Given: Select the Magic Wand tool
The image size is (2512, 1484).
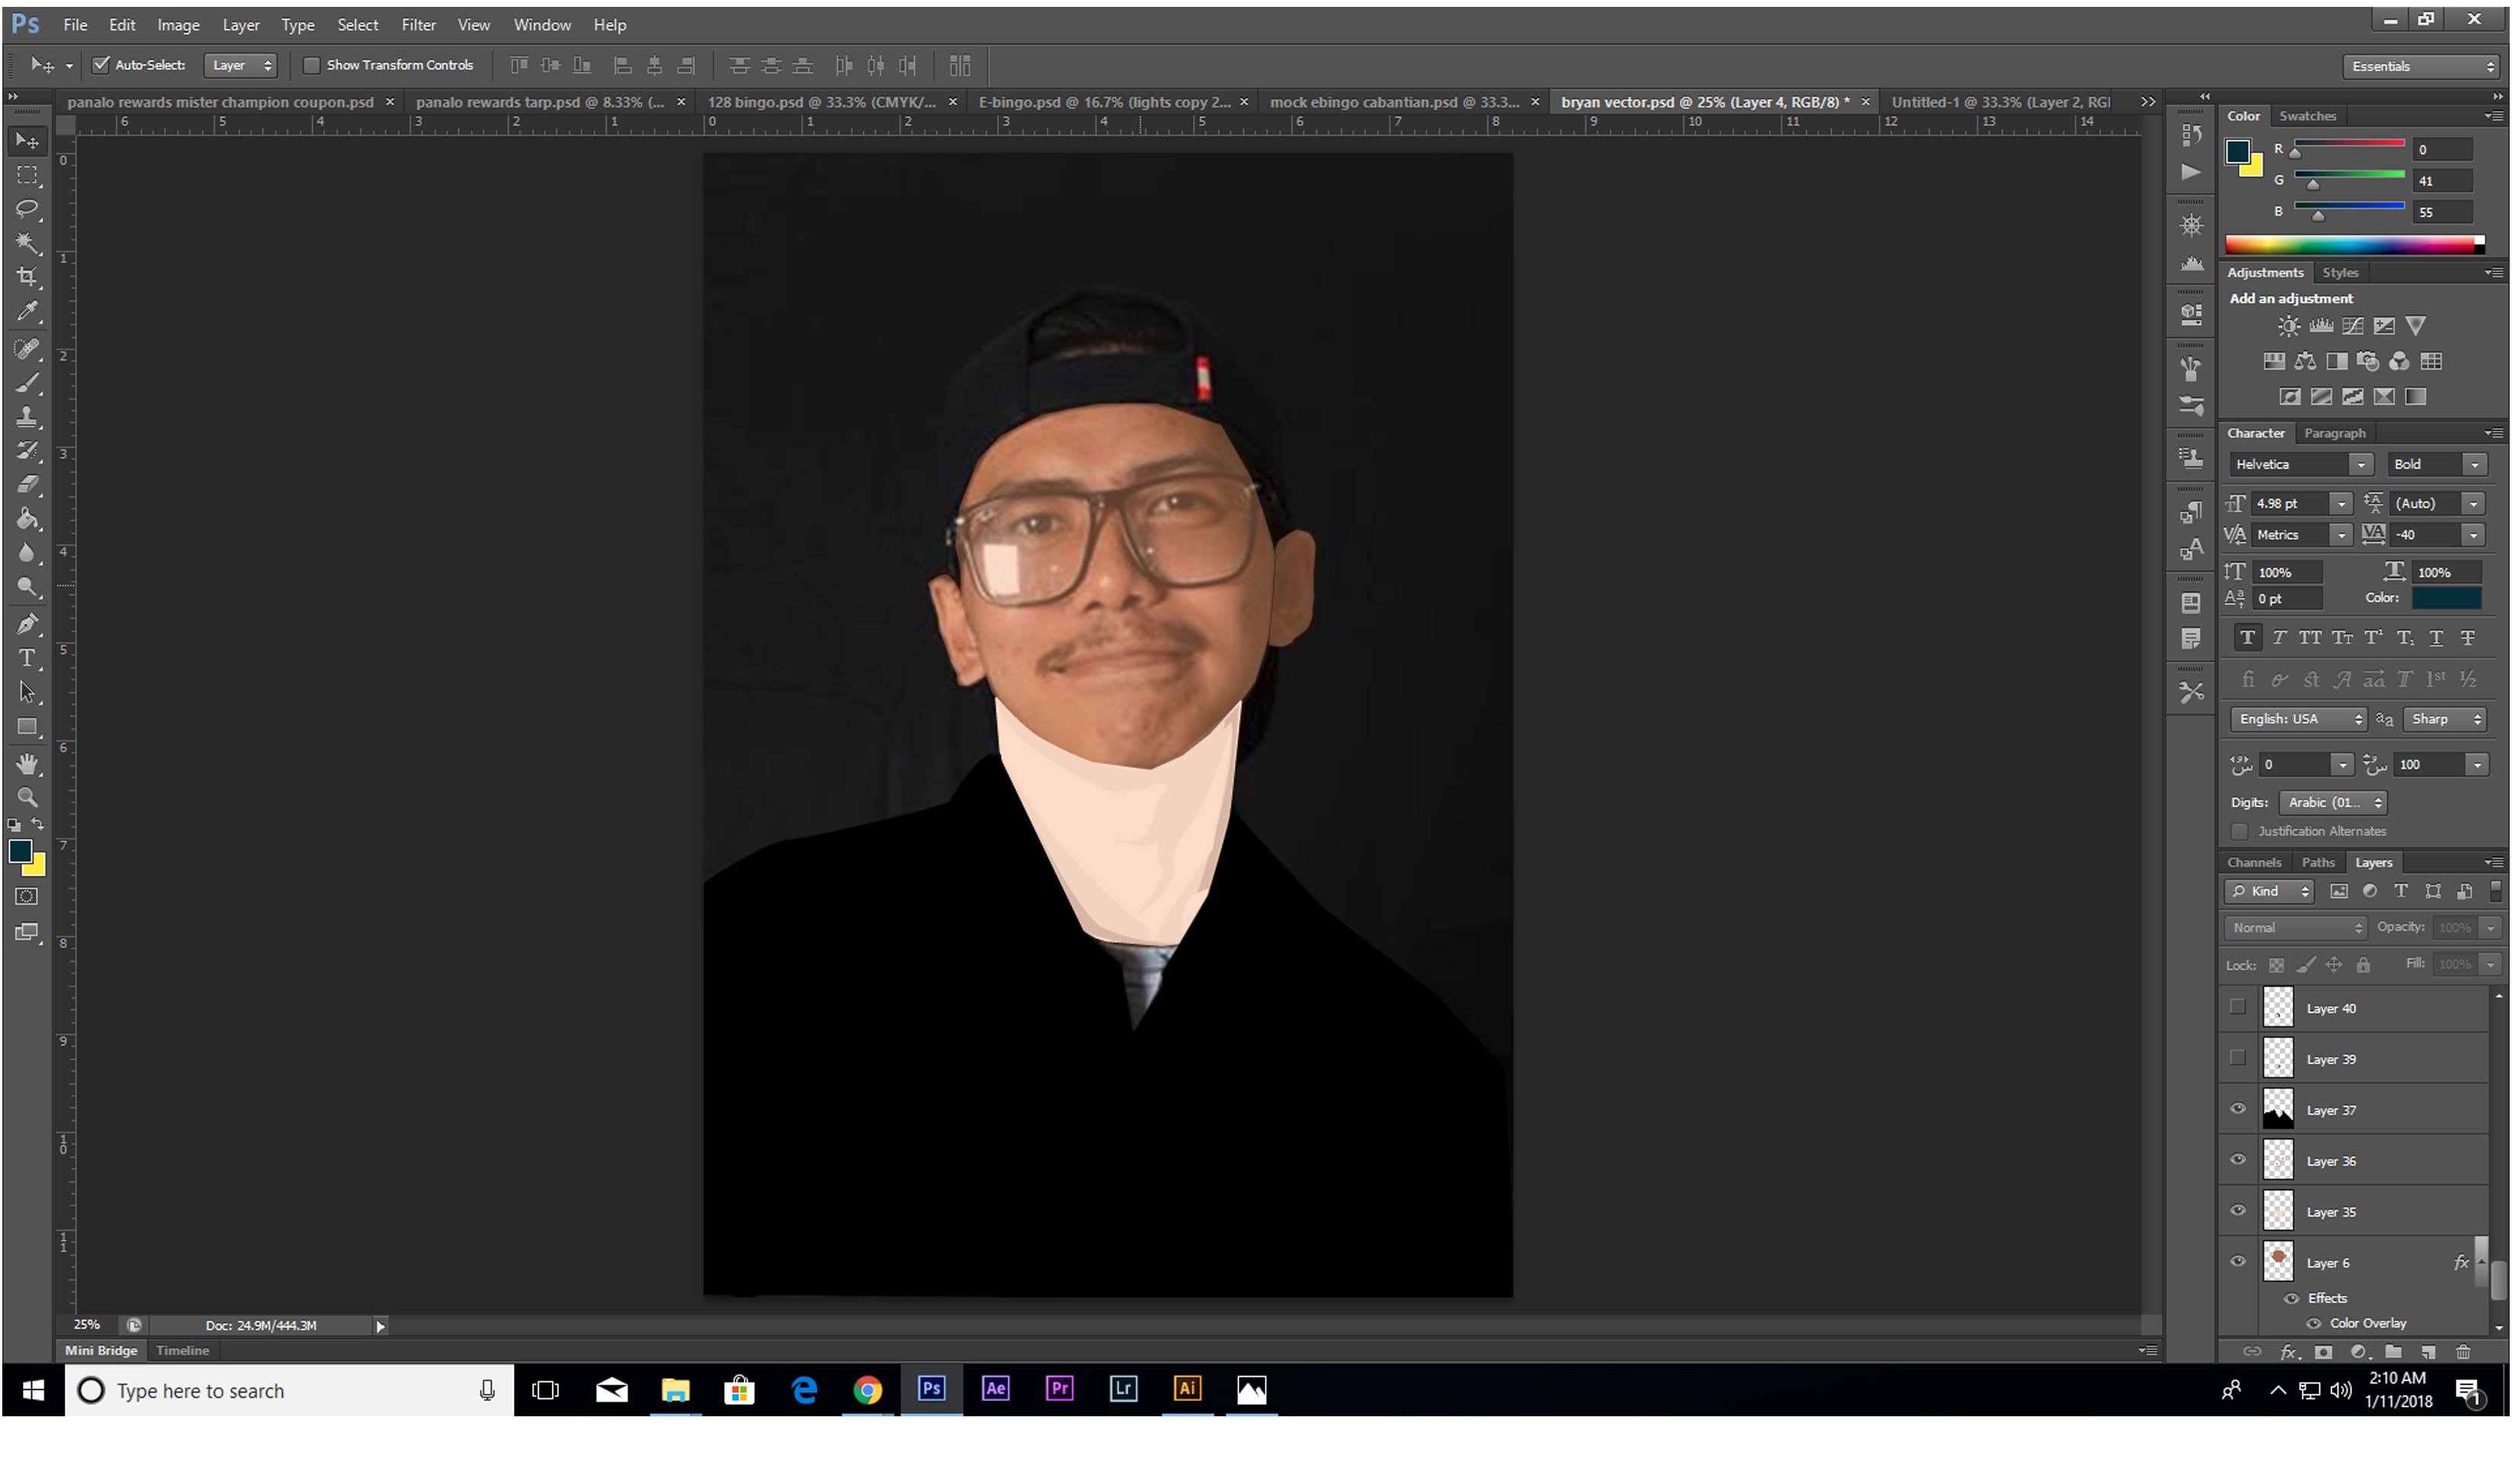Looking at the screenshot, I should pos(27,243).
